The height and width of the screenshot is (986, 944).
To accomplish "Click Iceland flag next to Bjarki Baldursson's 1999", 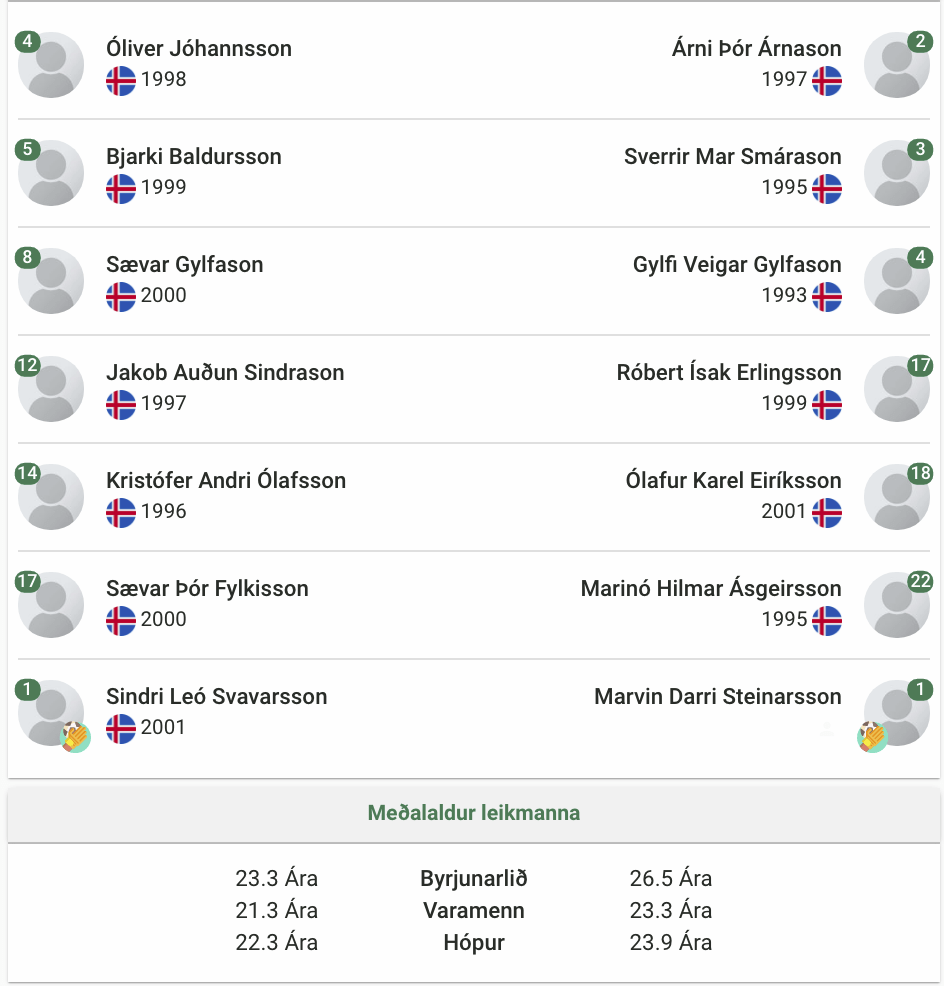I will pos(121,189).
